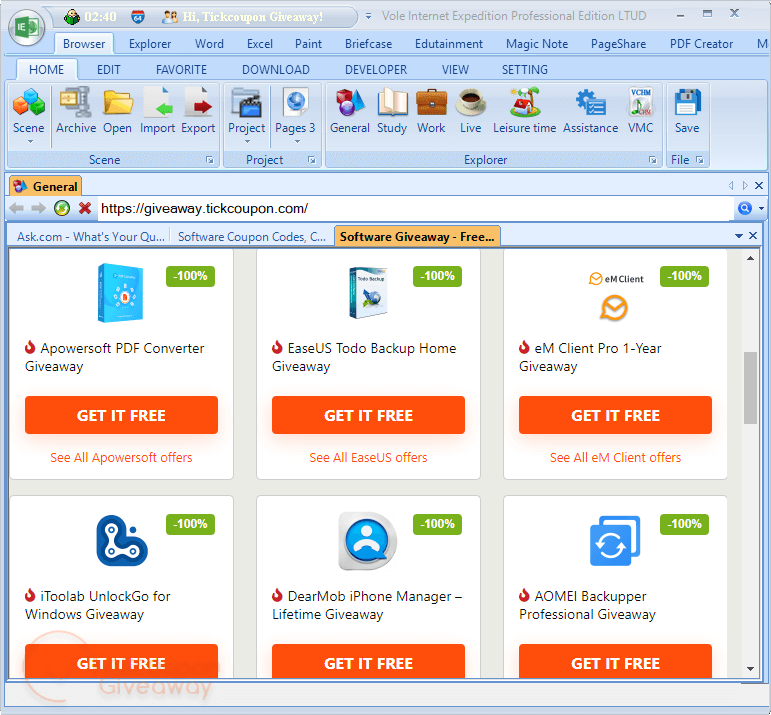Switch to the Excel module tab
The width and height of the screenshot is (771, 715).
pyautogui.click(x=260, y=44)
